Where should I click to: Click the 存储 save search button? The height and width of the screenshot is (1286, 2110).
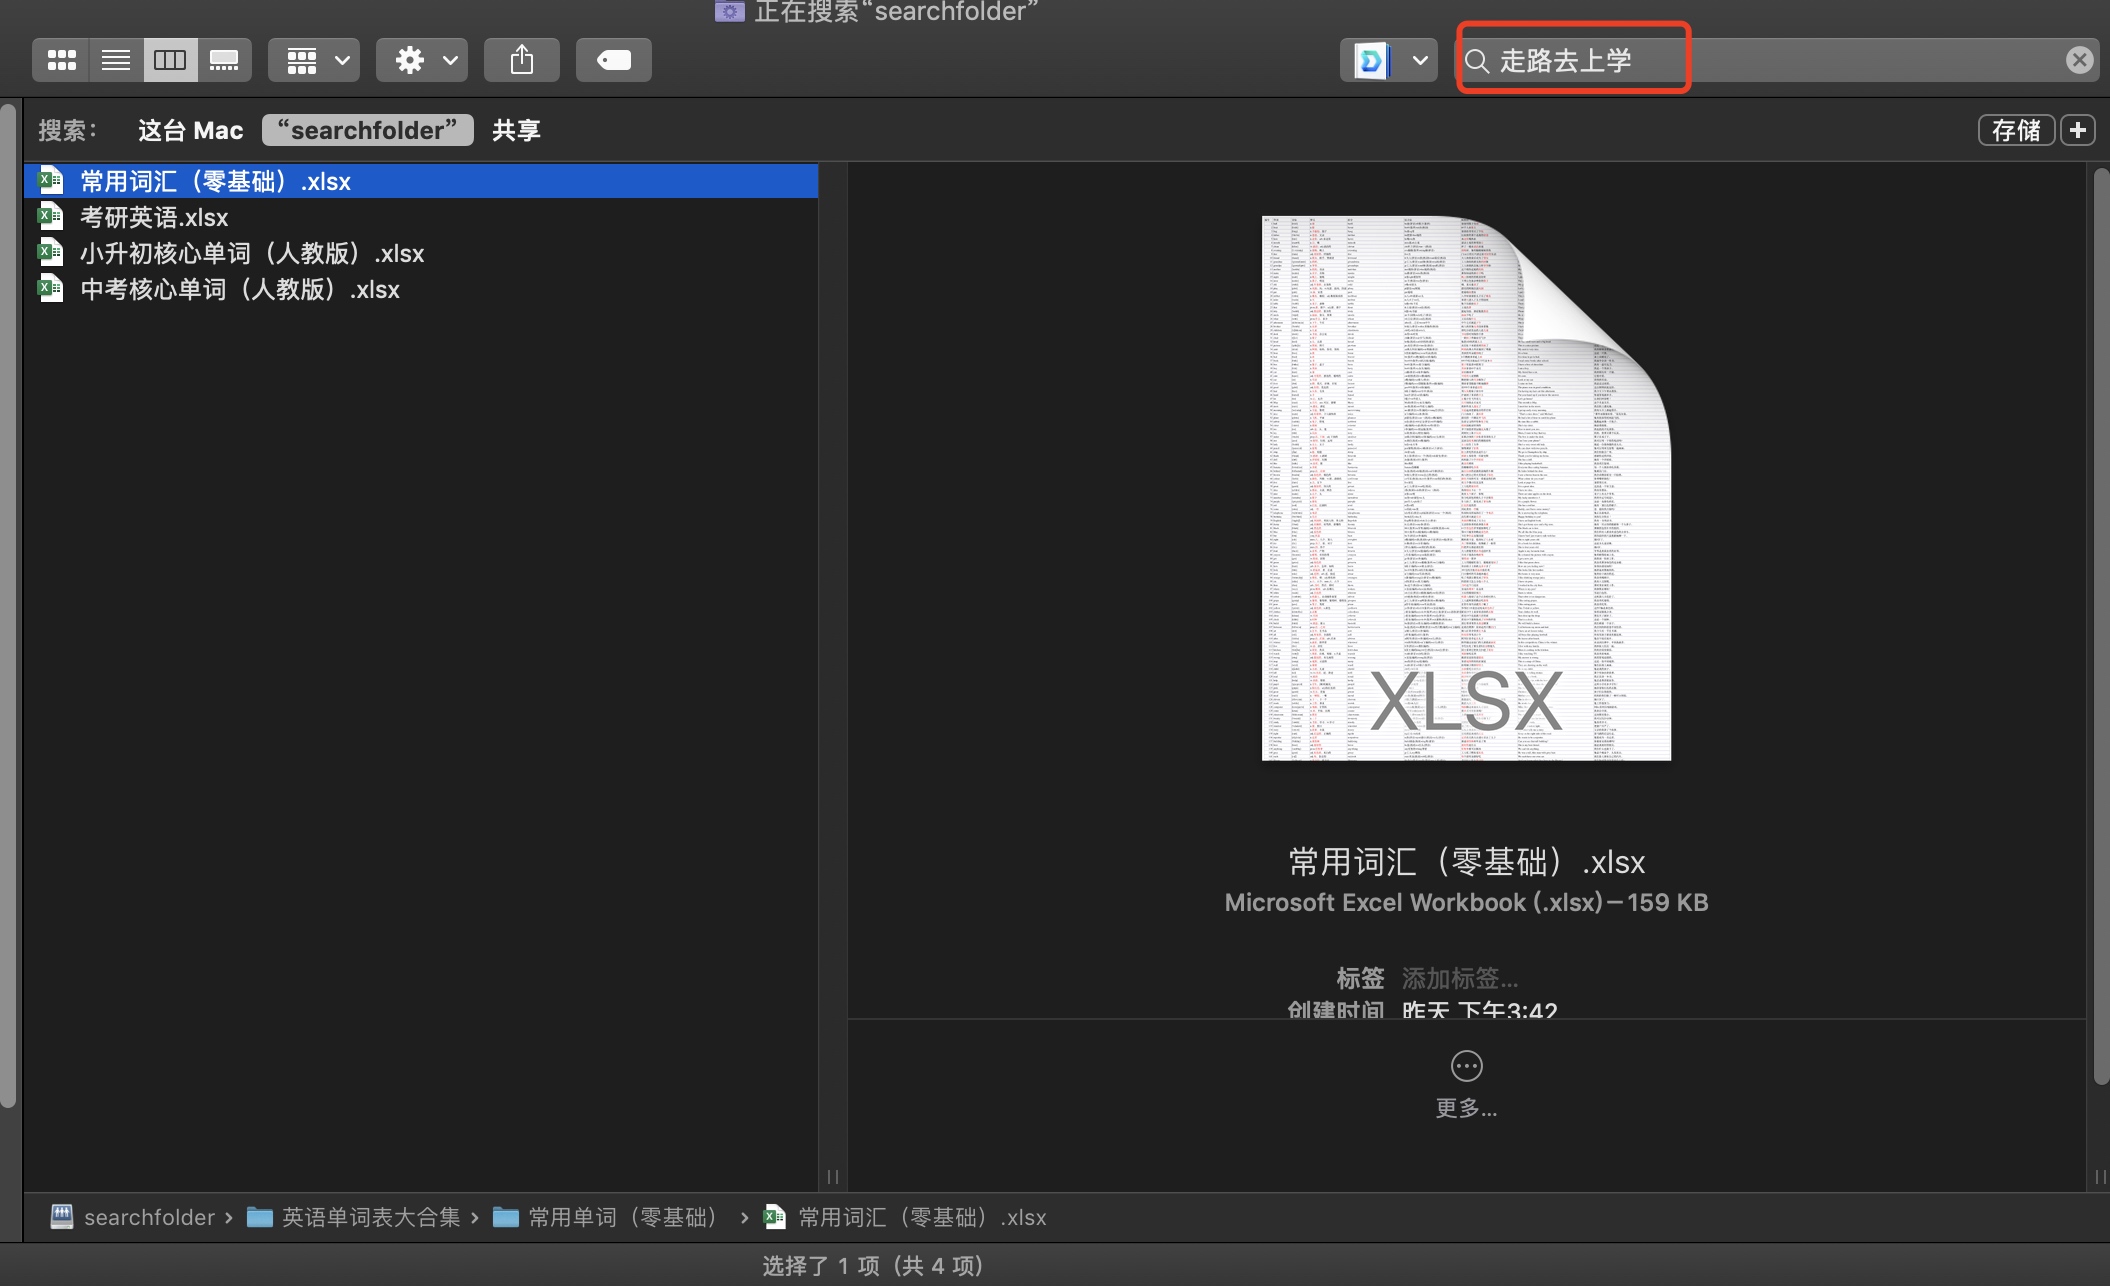click(2016, 130)
